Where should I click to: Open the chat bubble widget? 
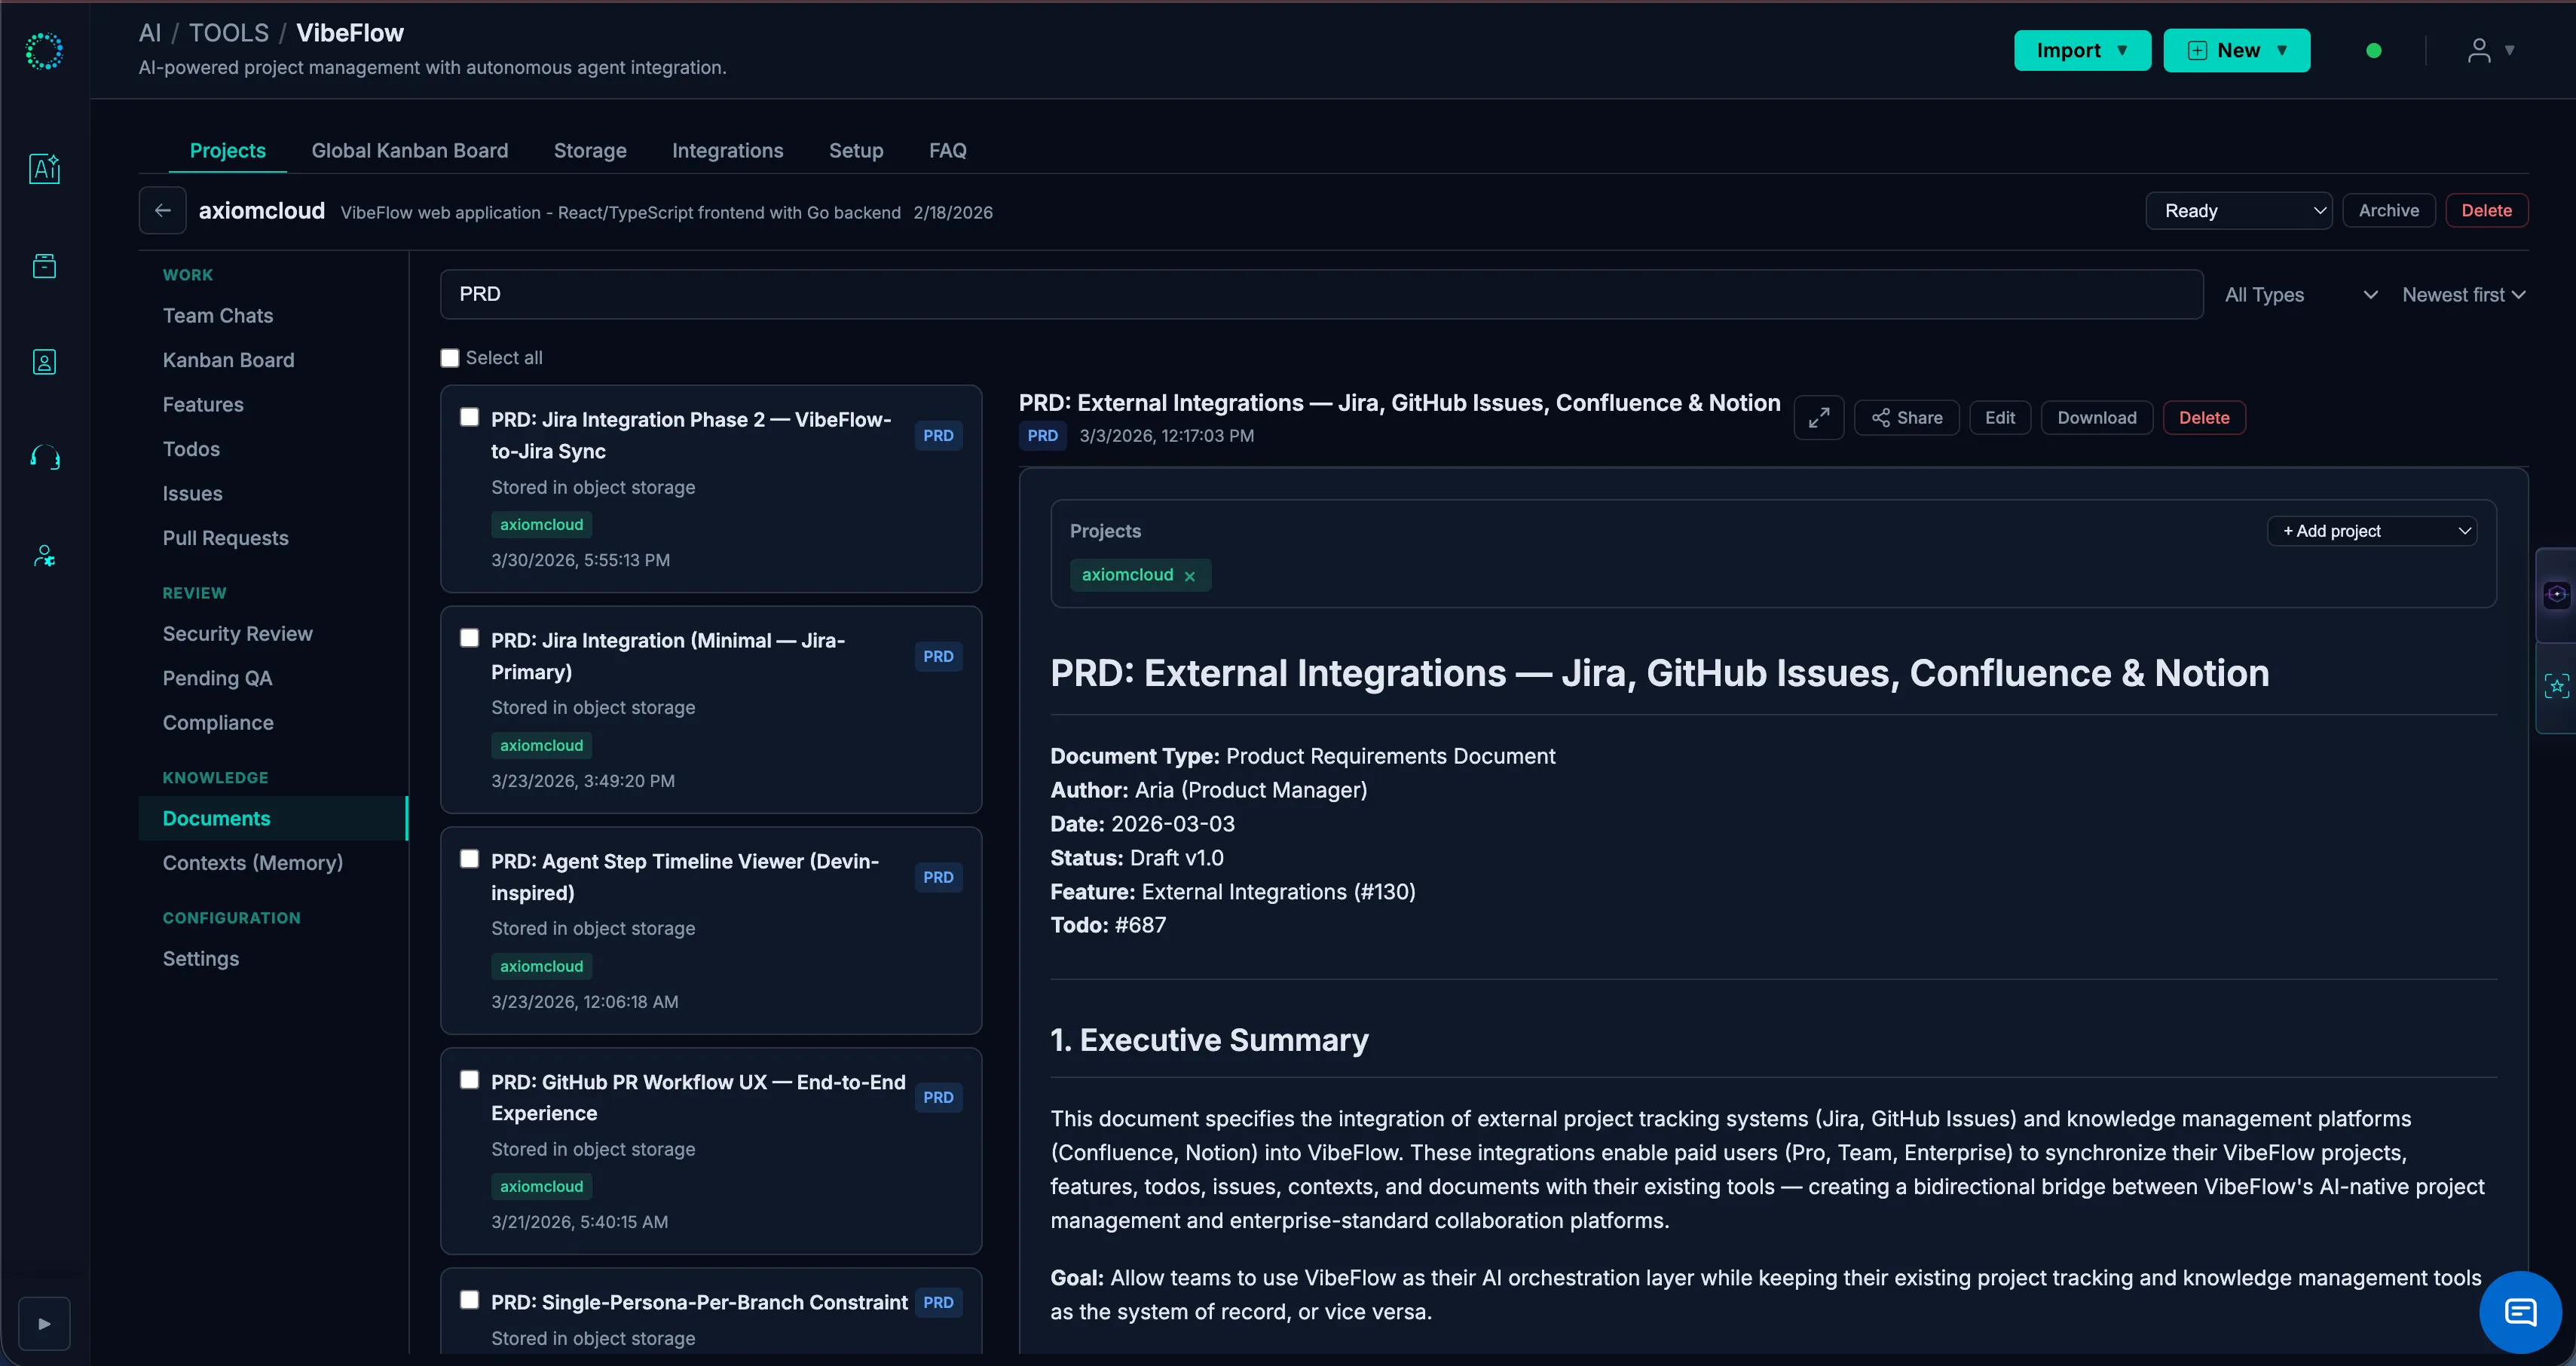coord(2520,1311)
